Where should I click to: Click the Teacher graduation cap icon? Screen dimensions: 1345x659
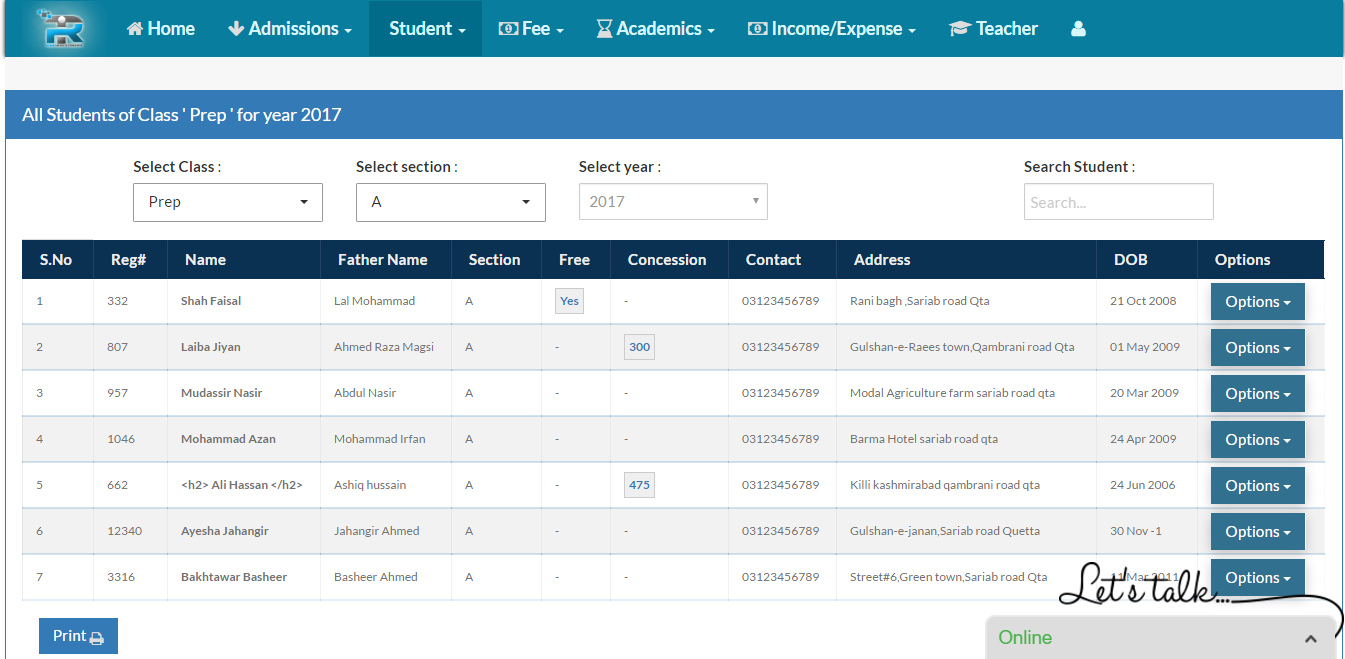(960, 29)
